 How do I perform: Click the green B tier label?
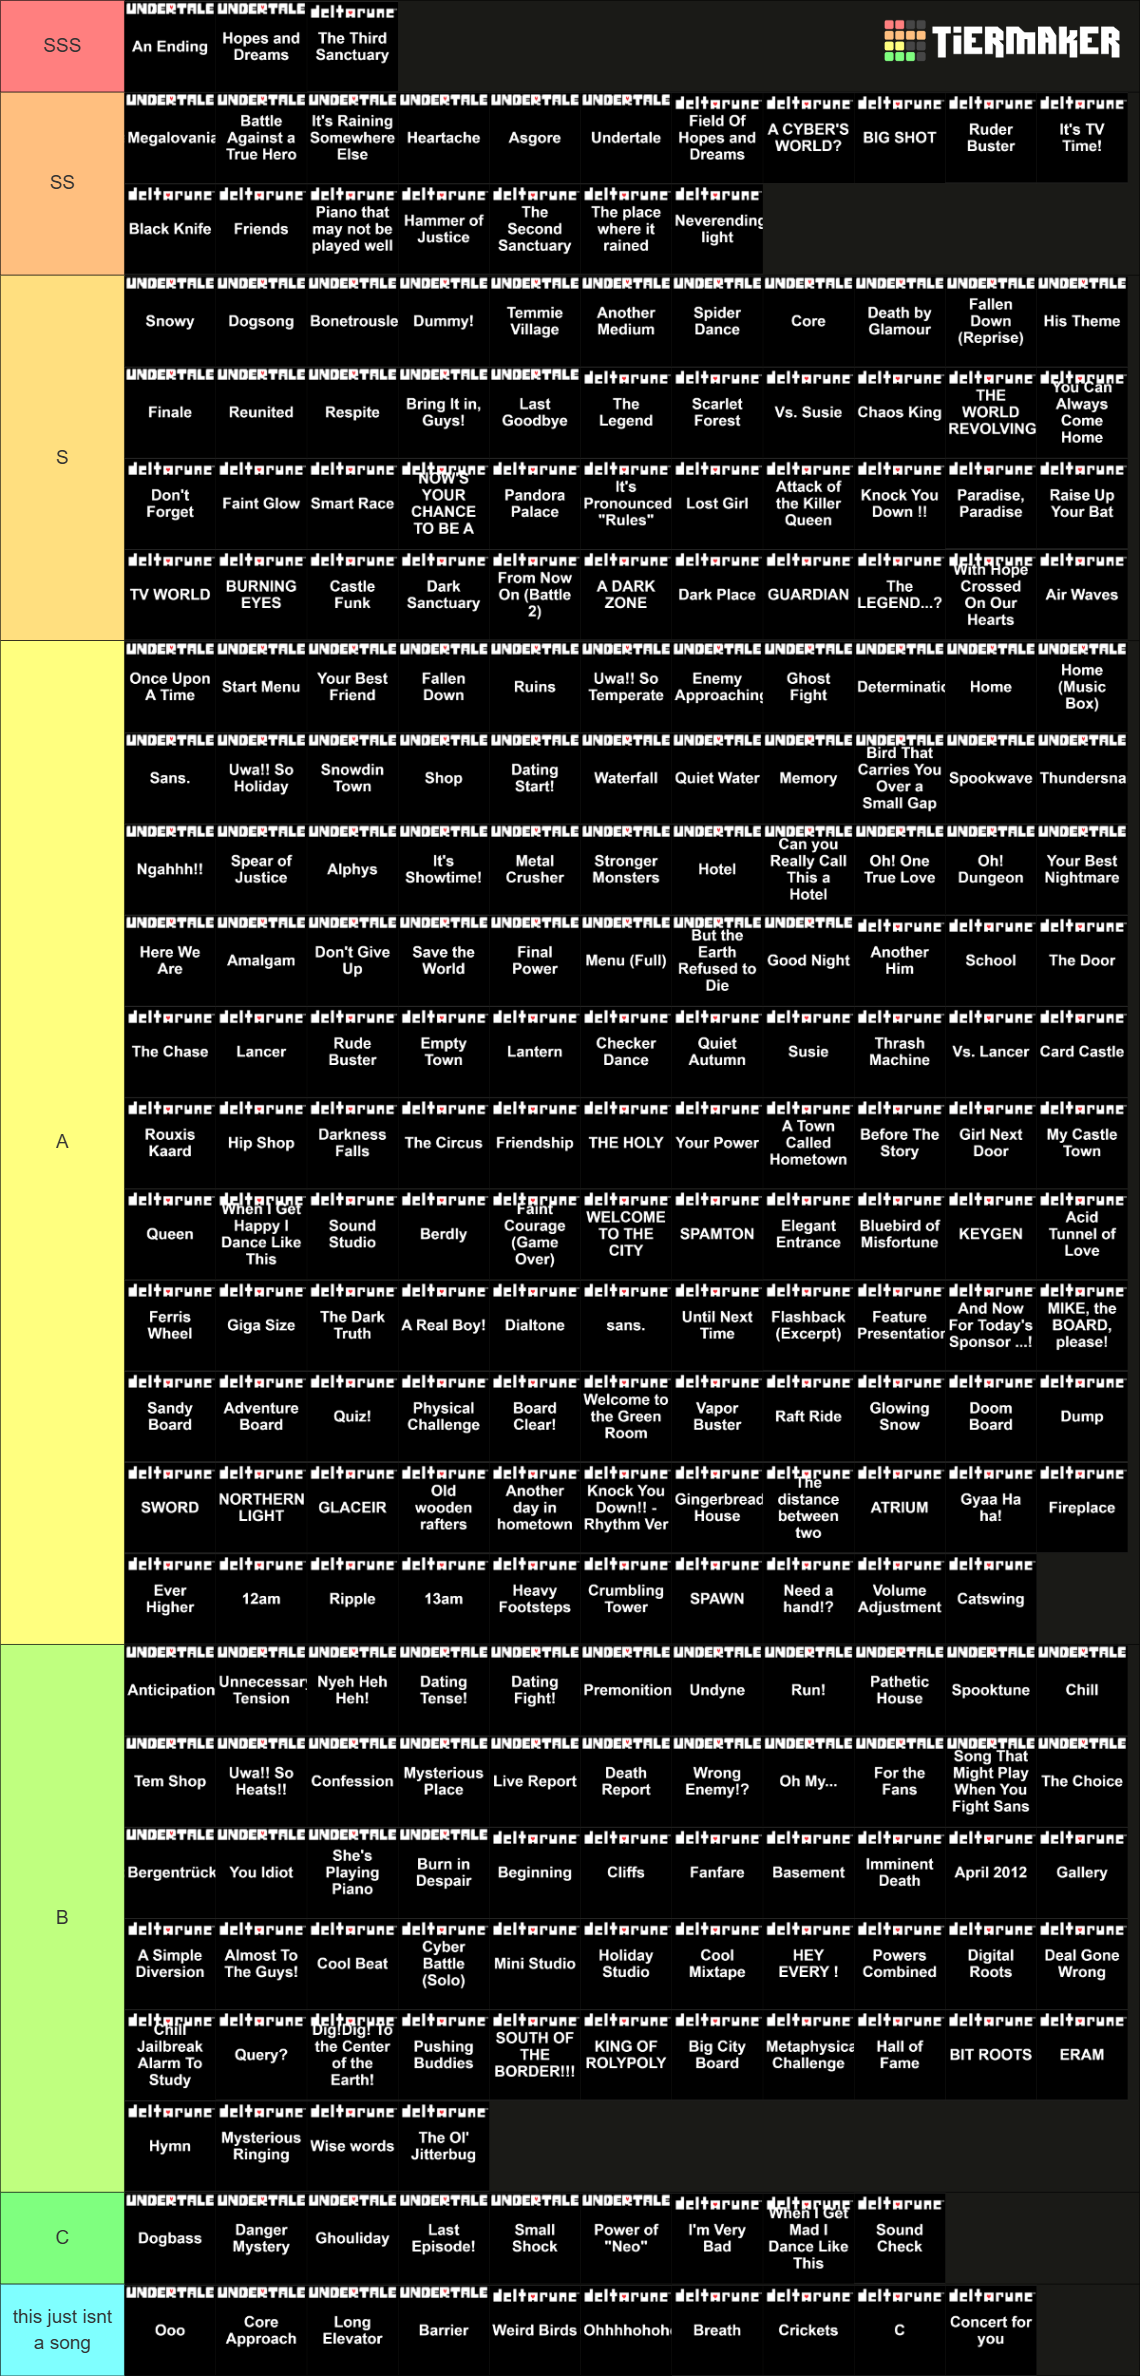pos(62,1918)
